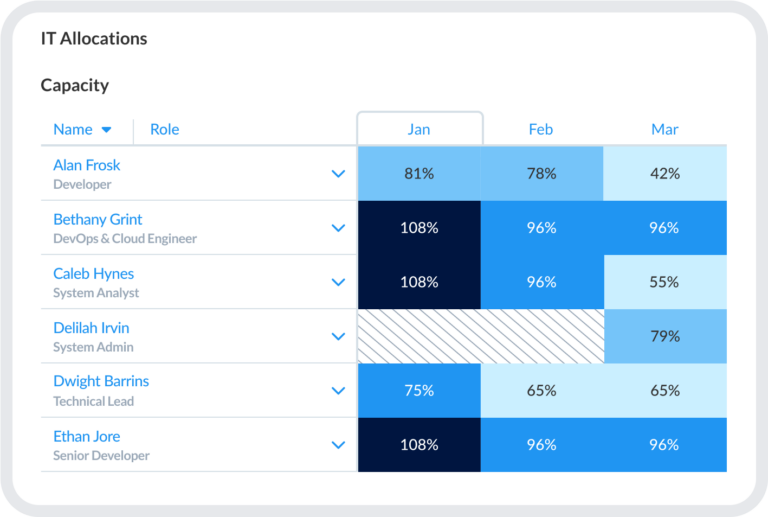
Task: Open Ethan Jore's name link
Action: tap(87, 436)
